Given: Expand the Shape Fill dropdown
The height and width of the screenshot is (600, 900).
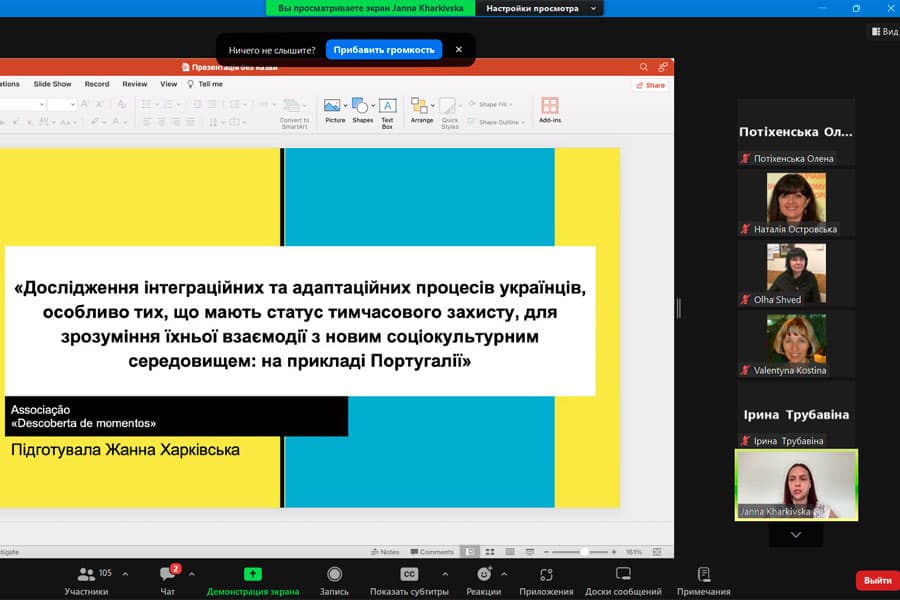Looking at the screenshot, I should click(512, 102).
